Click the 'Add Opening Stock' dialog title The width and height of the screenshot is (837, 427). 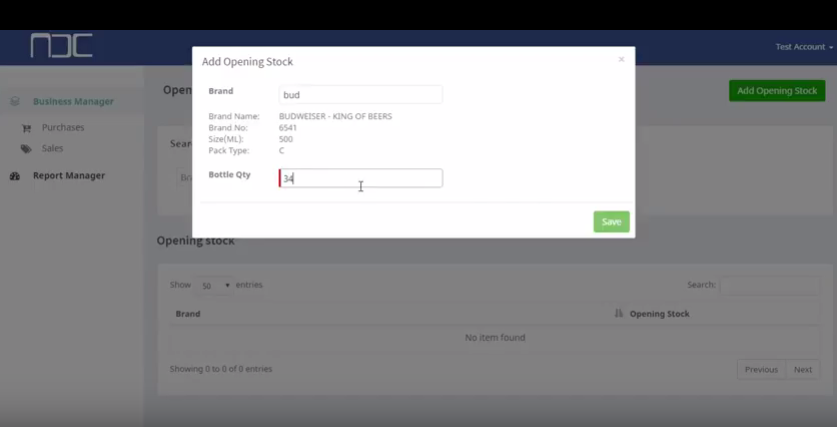[x=247, y=61]
